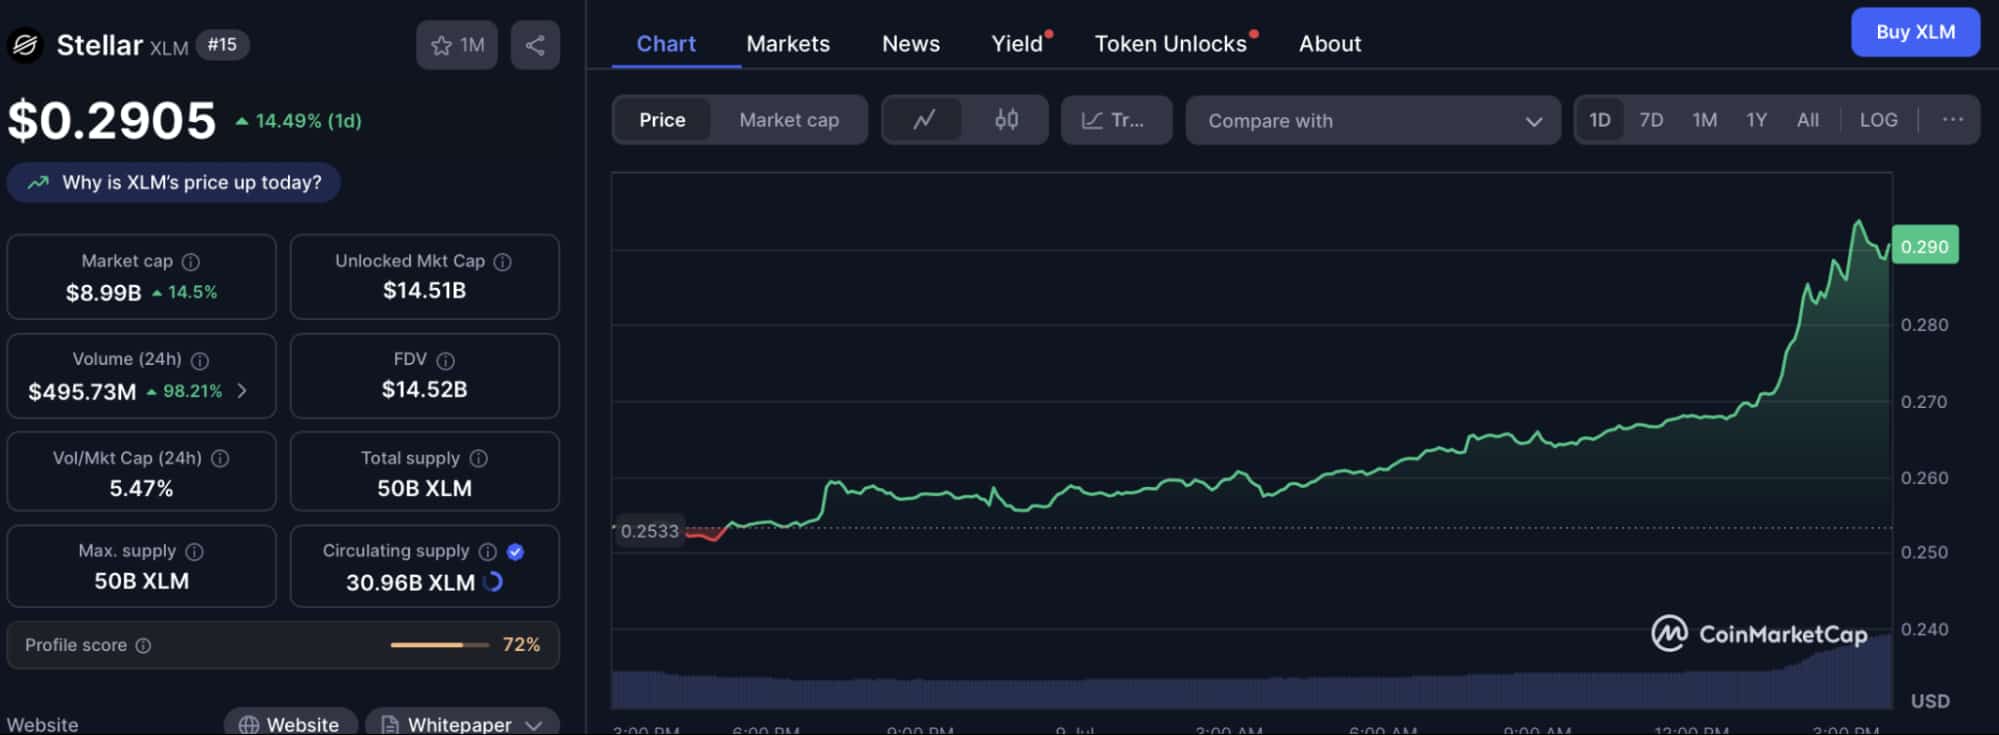Click the 72% profile score value
Image resolution: width=1999 pixels, height=735 pixels.
(521, 646)
